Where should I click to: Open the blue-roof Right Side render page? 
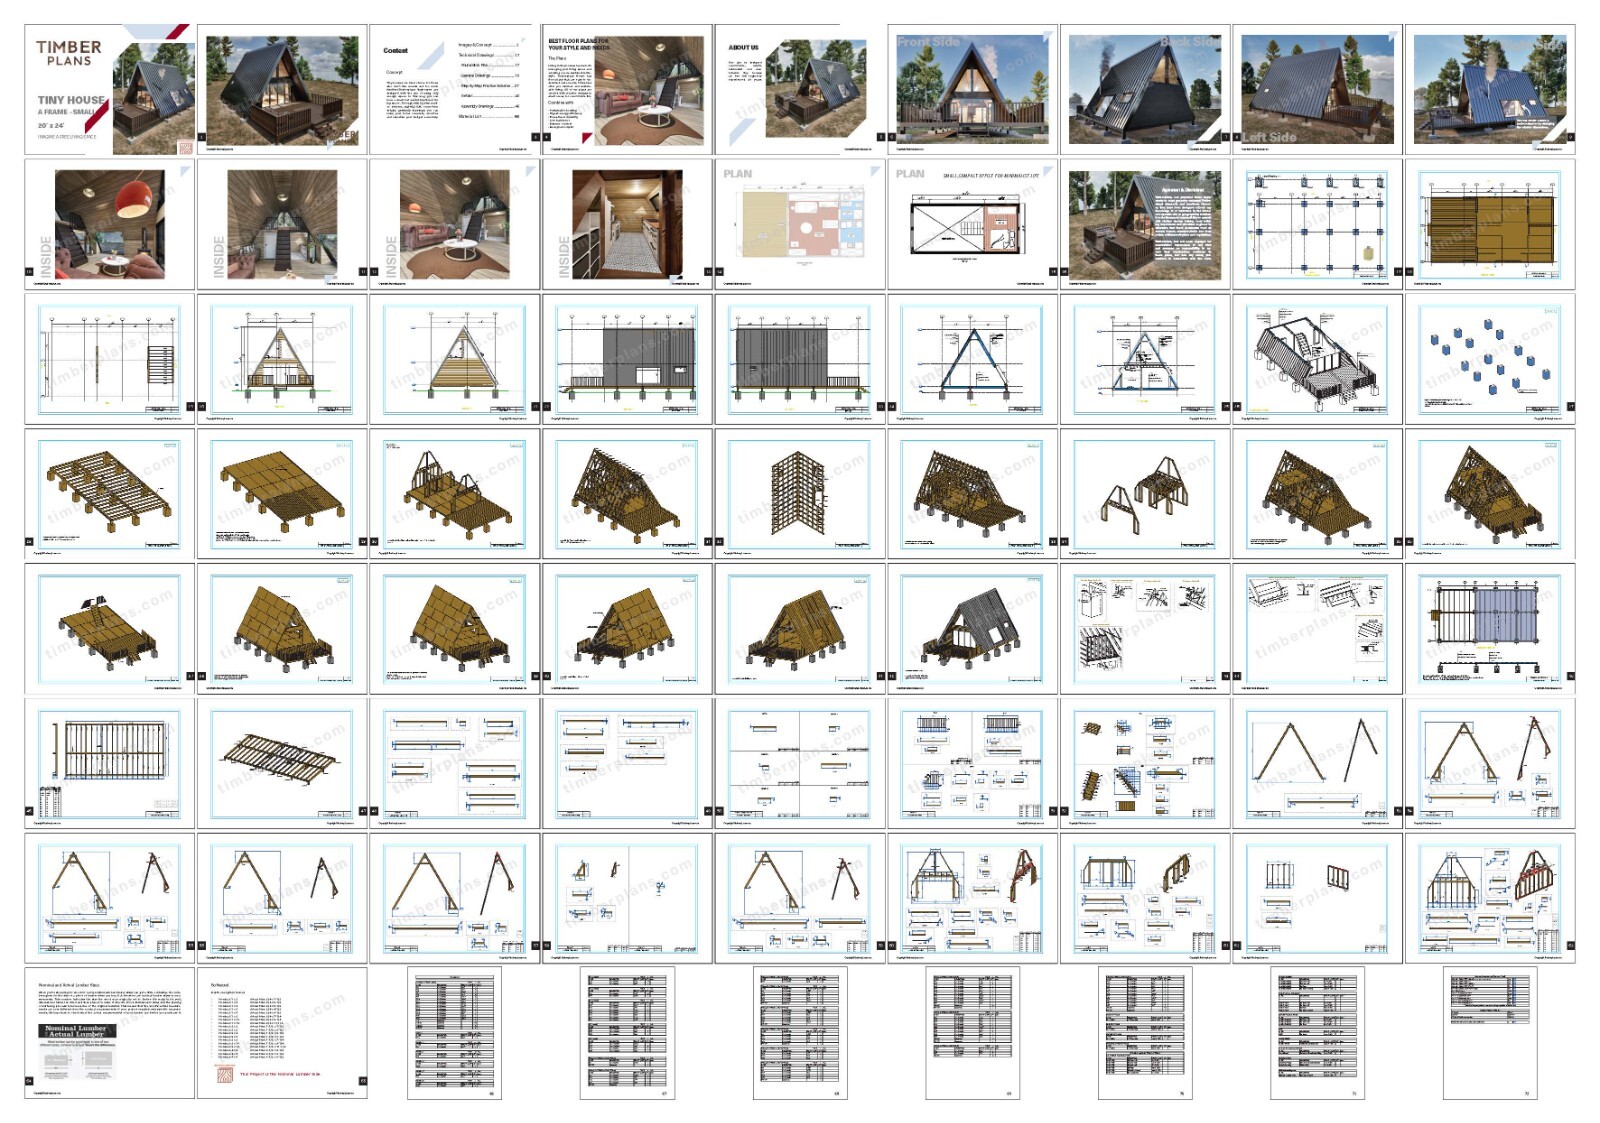pyautogui.click(x=1490, y=90)
